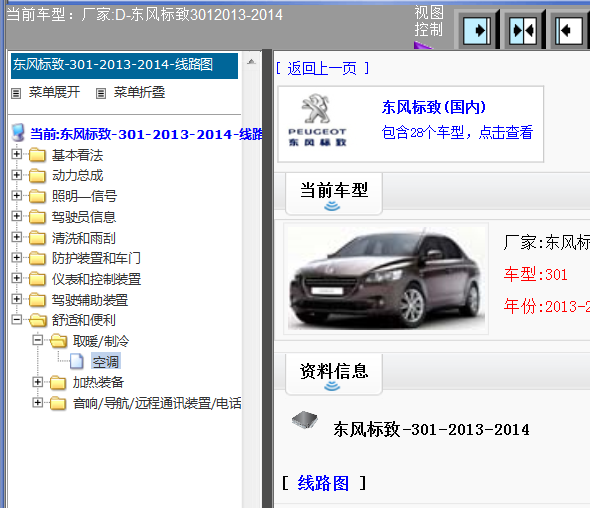Click the 返回上一页 link
Image resolution: width=590 pixels, height=508 pixels.
(322, 68)
